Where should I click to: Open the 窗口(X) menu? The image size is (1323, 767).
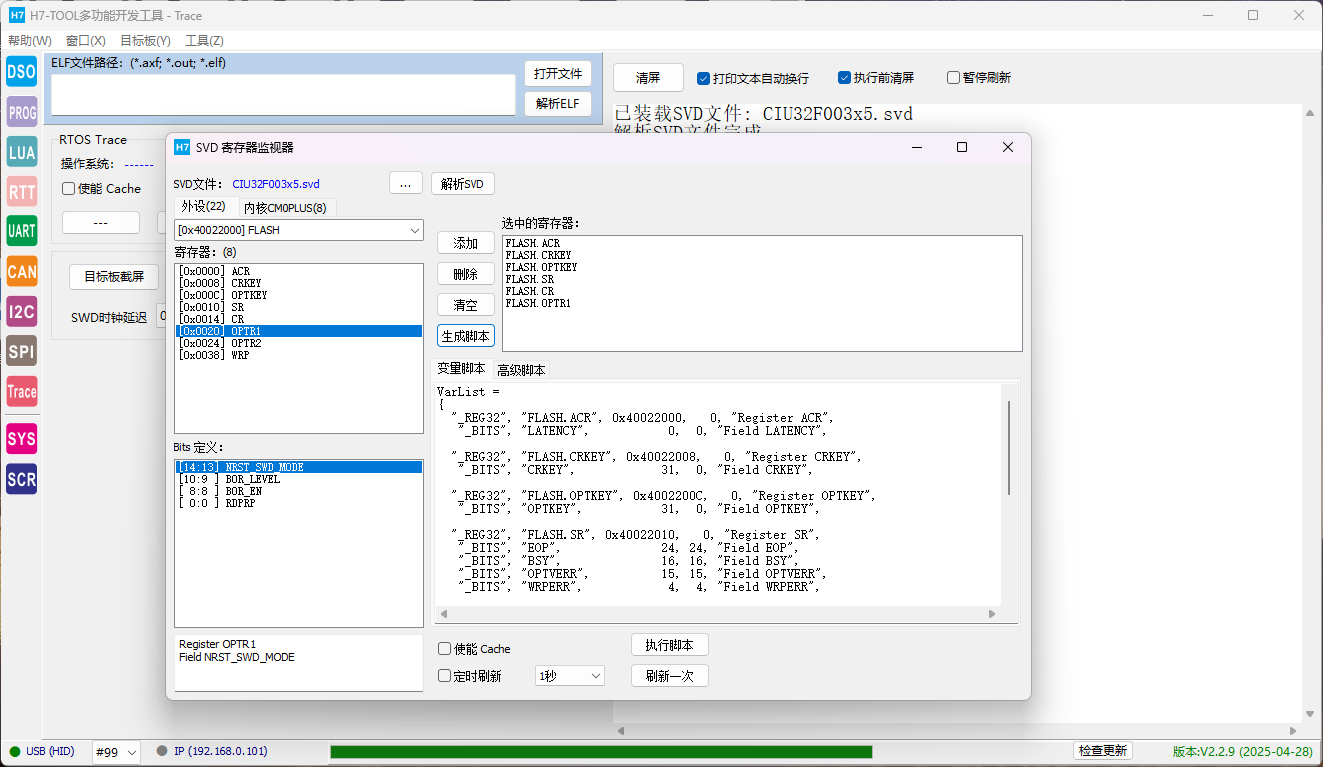pos(86,41)
